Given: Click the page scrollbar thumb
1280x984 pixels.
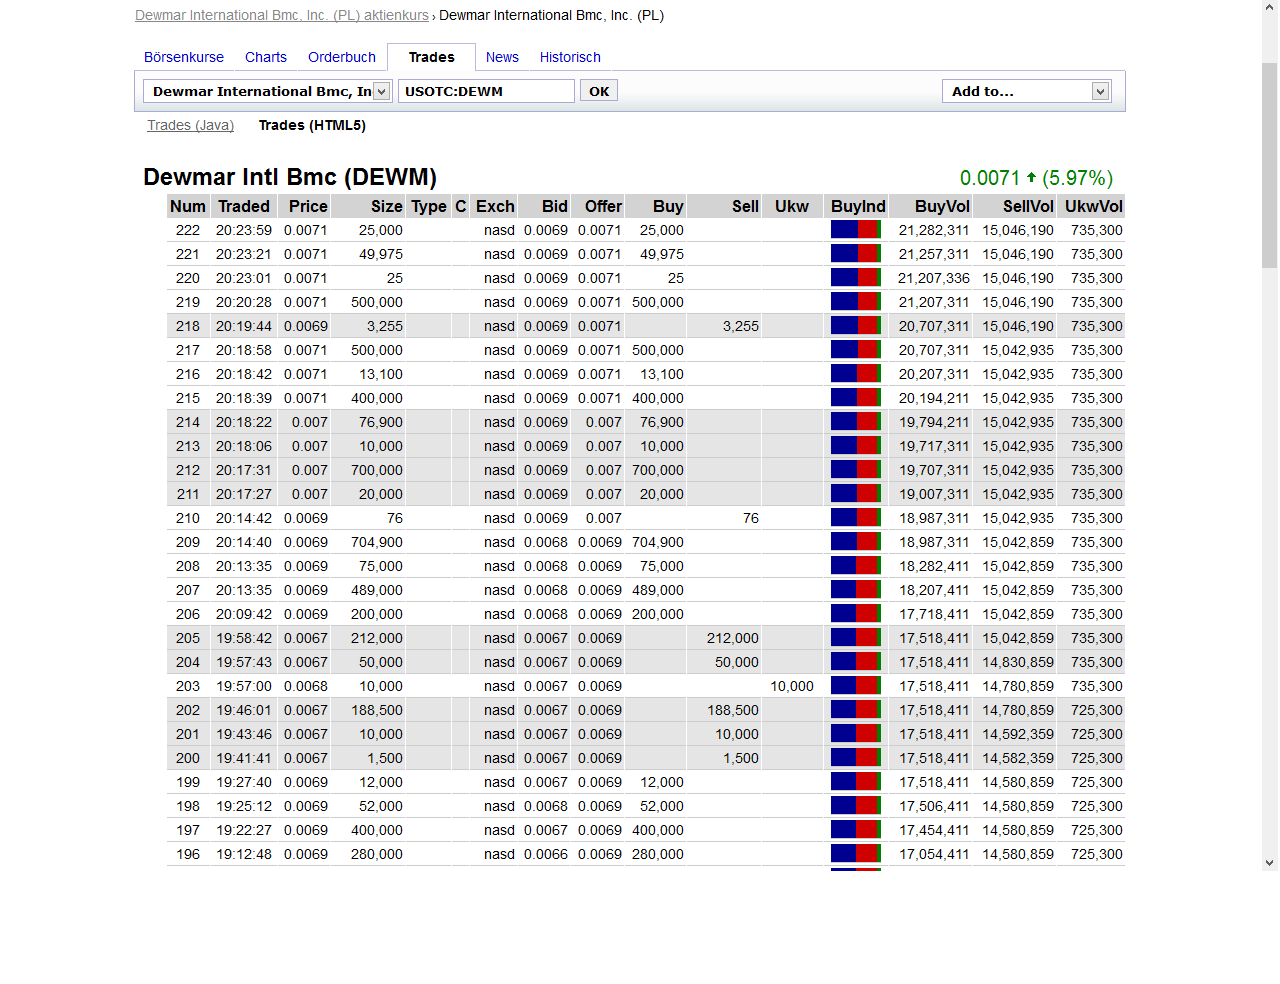Looking at the screenshot, I should coord(1270,165).
